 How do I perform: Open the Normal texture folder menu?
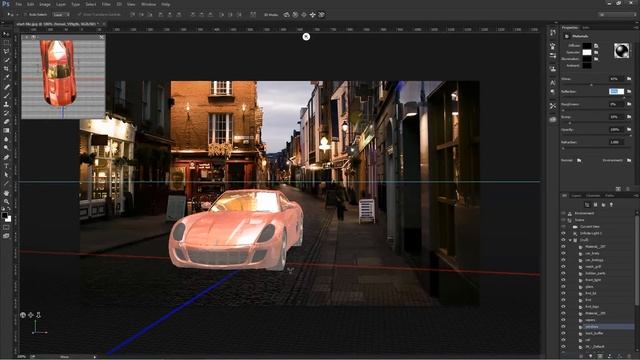(579, 160)
